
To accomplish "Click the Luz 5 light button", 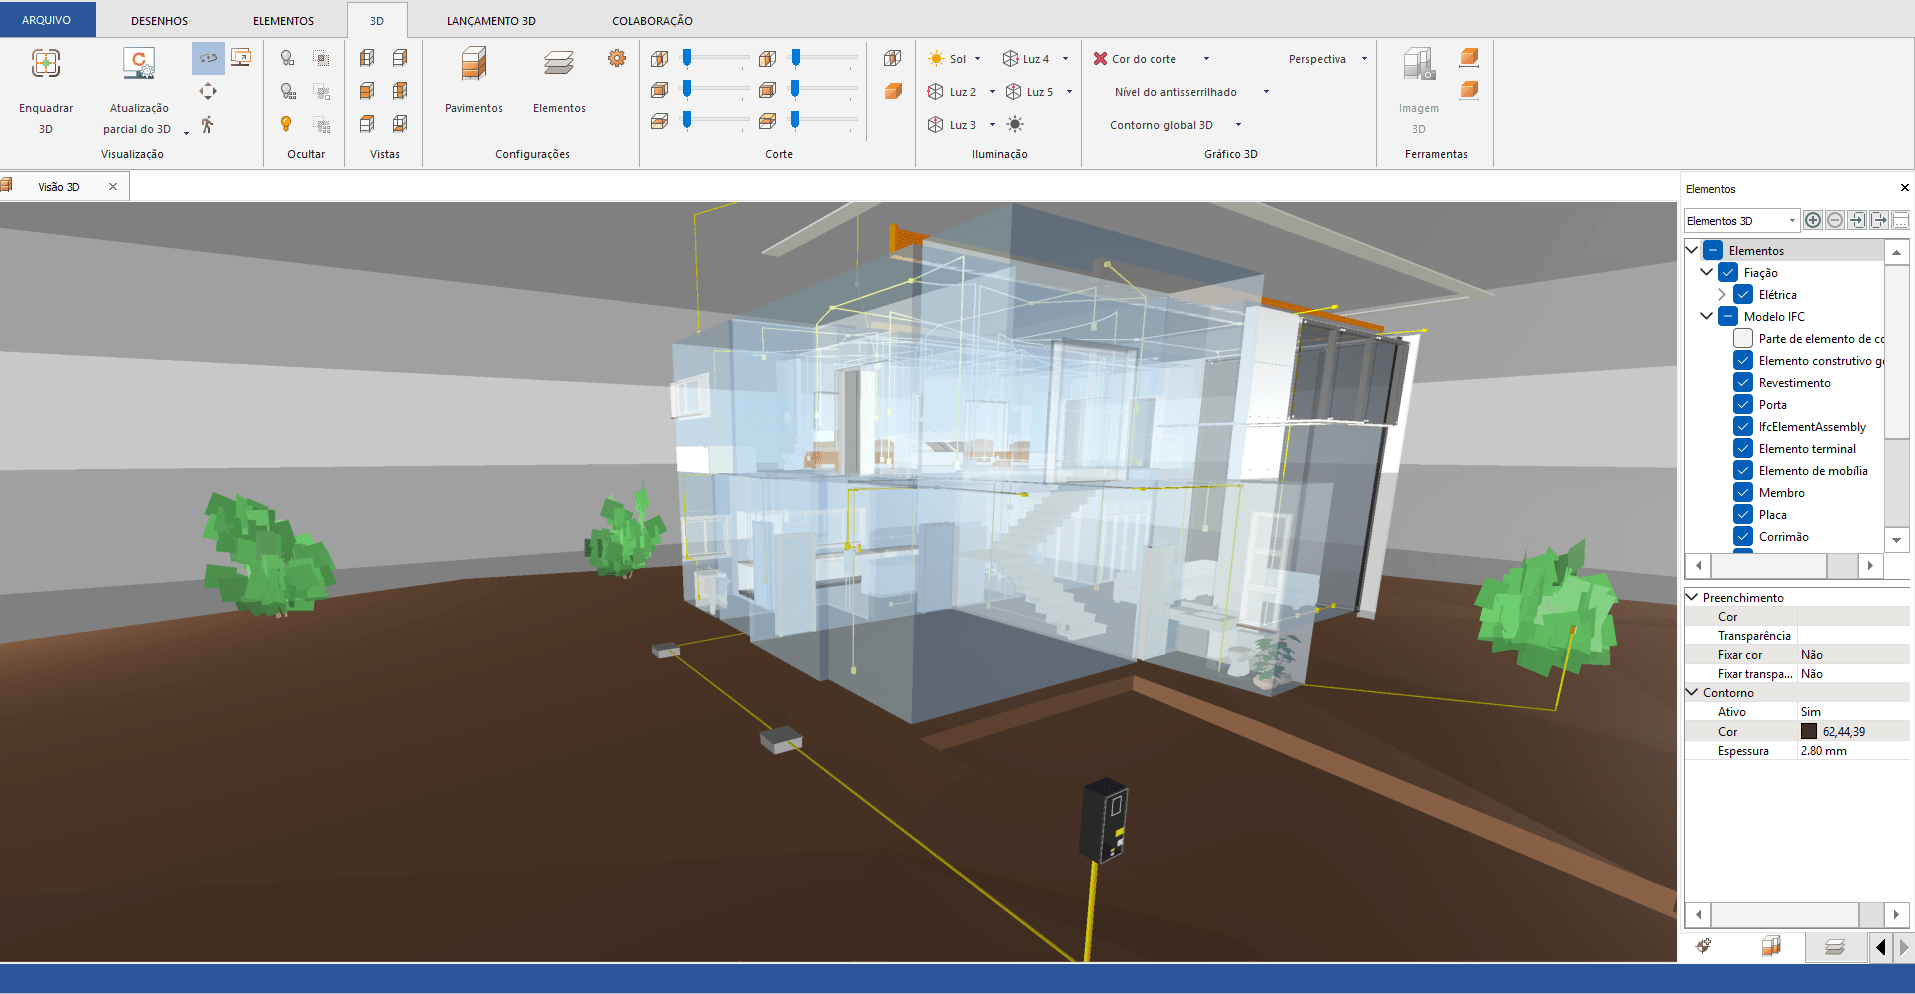I will (x=1030, y=92).
